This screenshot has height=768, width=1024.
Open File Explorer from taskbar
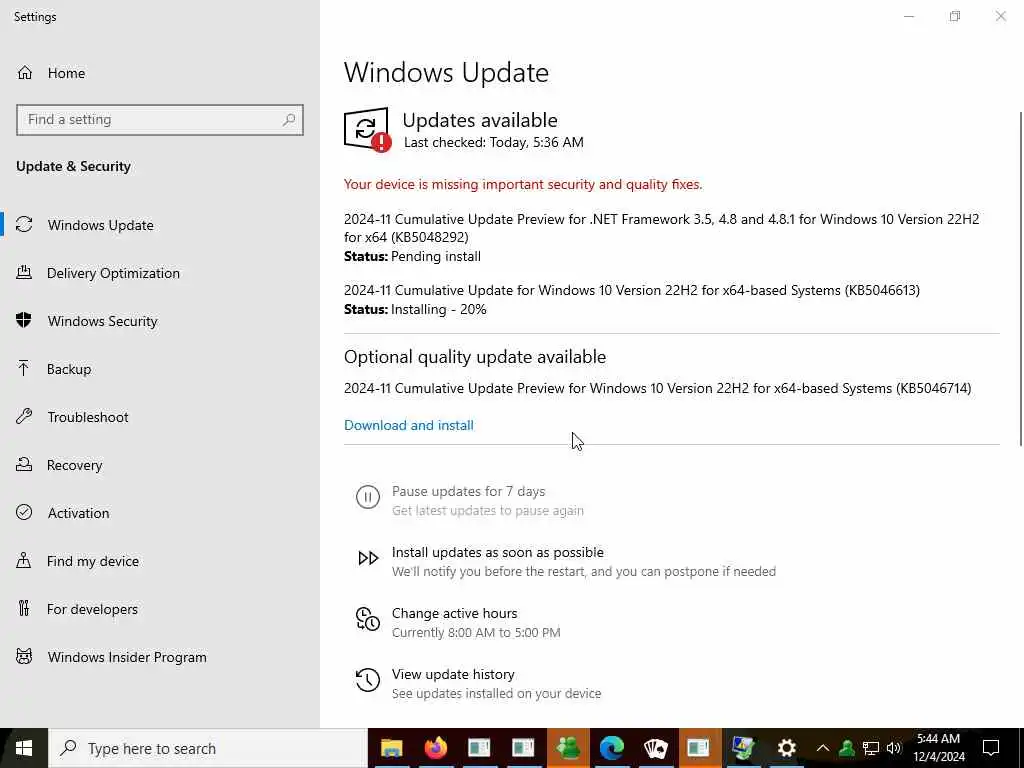[x=391, y=748]
